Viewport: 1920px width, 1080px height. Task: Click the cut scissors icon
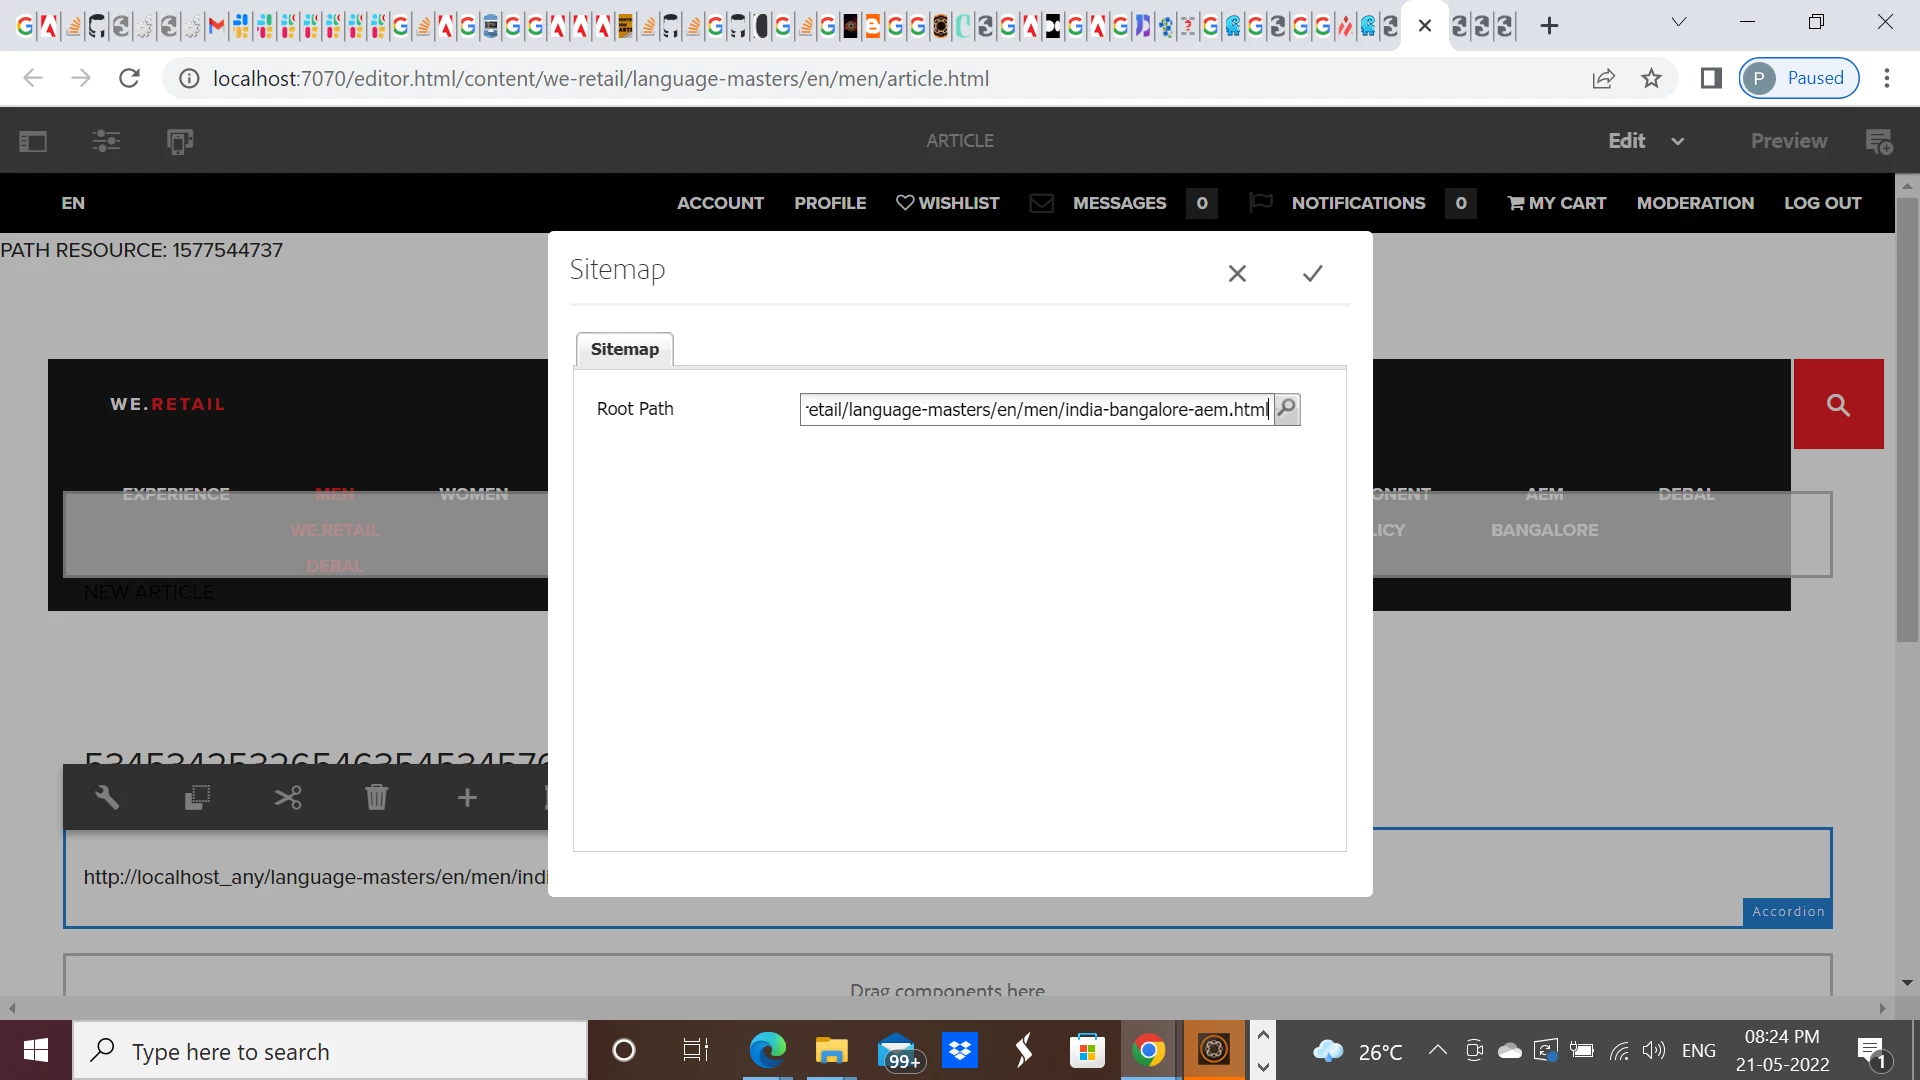pyautogui.click(x=288, y=797)
